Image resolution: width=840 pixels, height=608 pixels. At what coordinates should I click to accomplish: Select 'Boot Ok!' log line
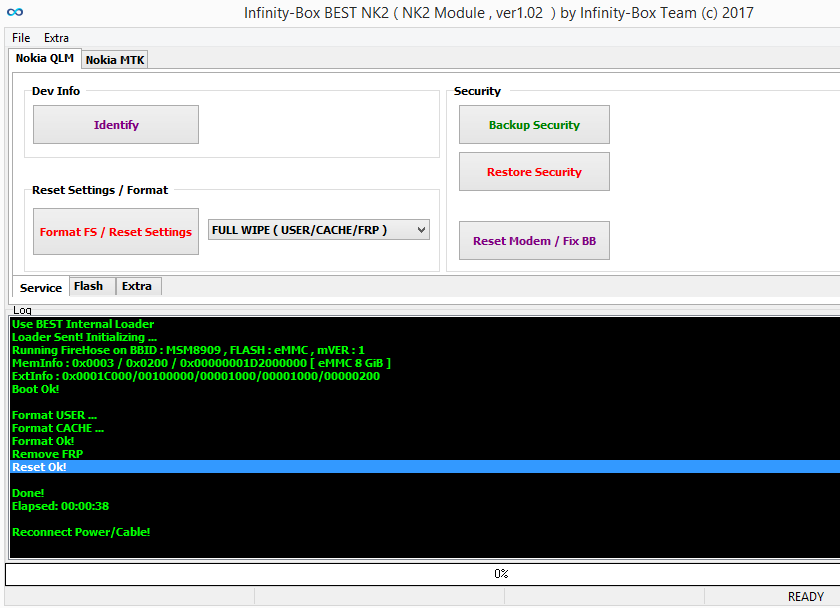click(35, 389)
